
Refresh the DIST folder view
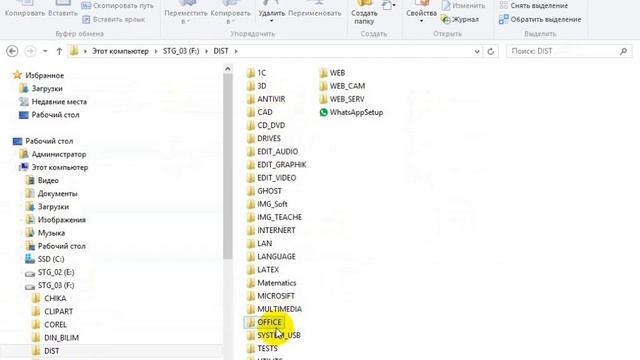tap(491, 51)
